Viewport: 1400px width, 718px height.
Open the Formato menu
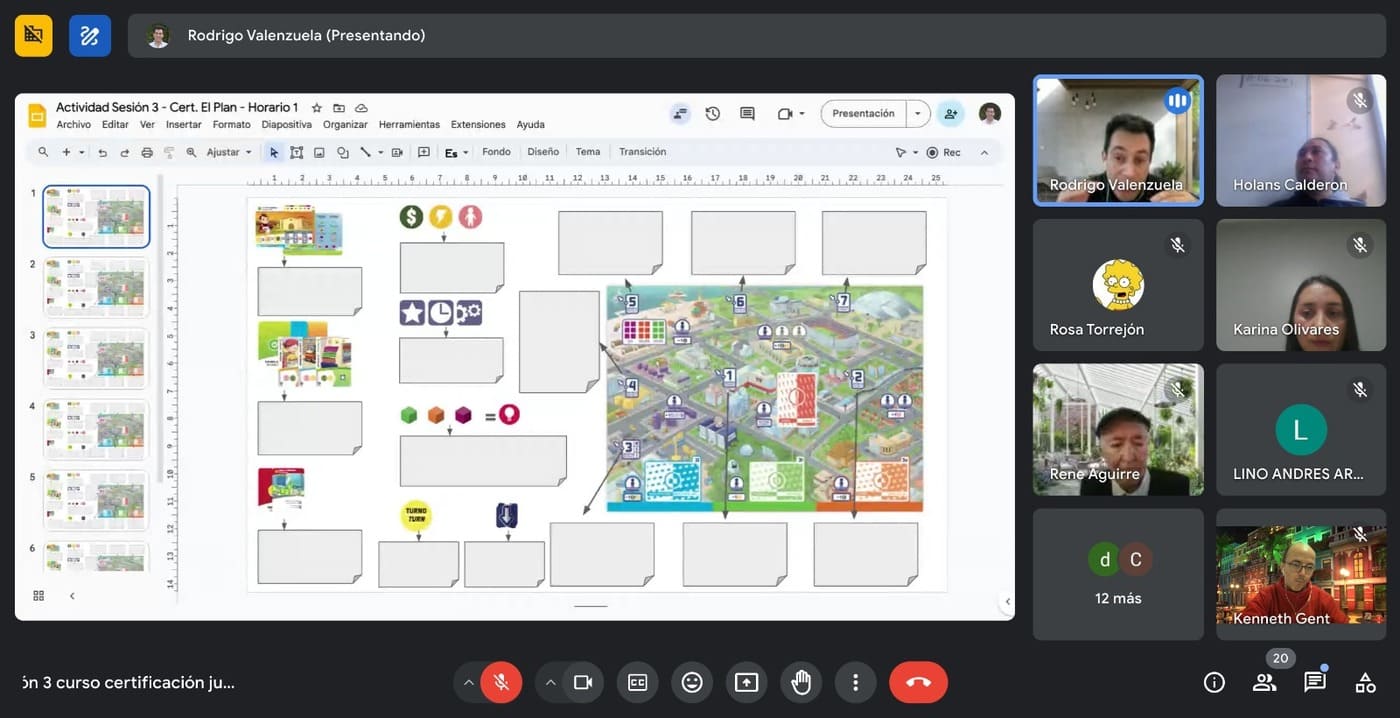231,125
